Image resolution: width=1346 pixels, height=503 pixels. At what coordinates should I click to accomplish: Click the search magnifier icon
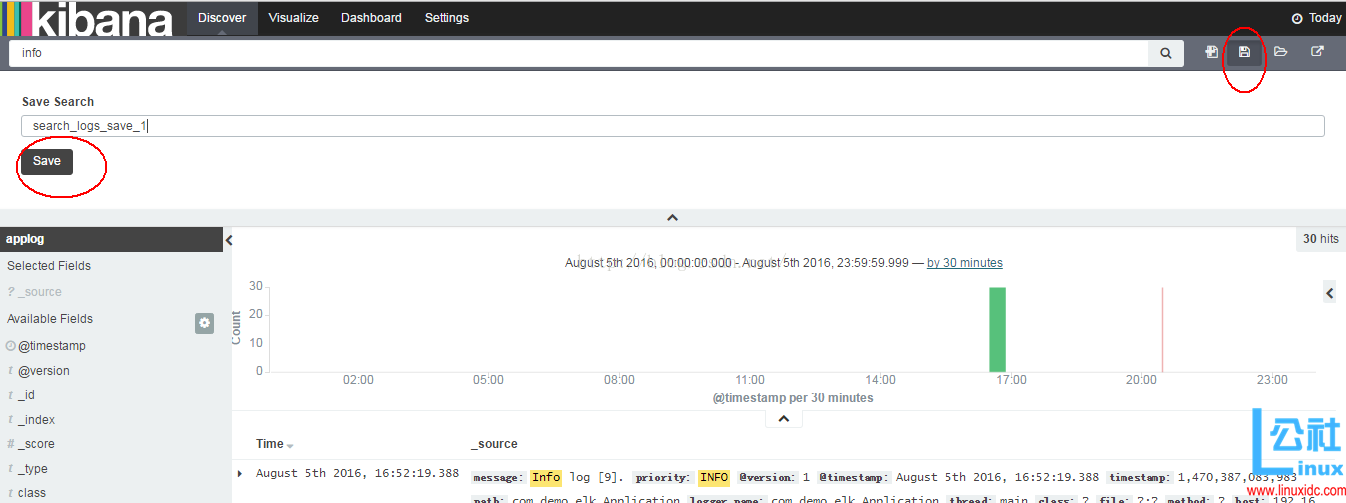click(1165, 53)
